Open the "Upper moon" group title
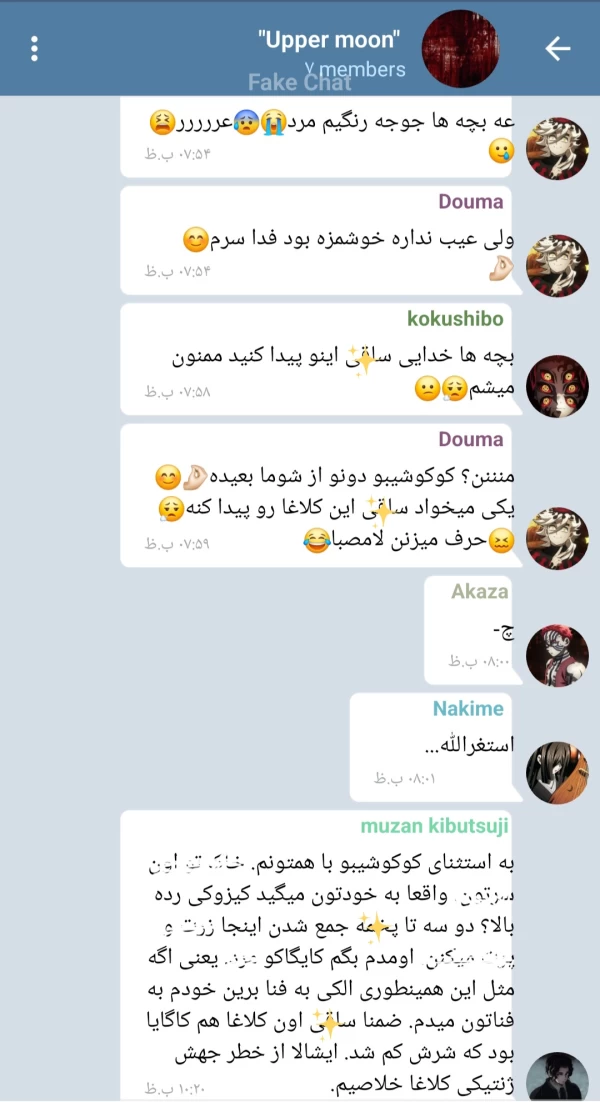Image resolution: width=600 pixels, height=1102 pixels. 330,40
